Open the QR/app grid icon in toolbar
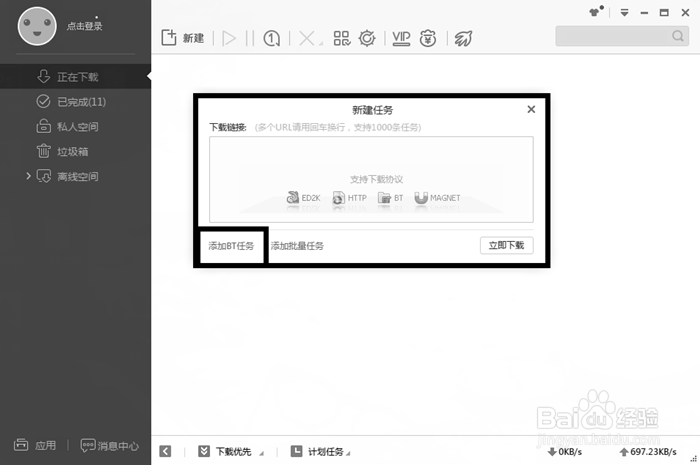 [342, 38]
